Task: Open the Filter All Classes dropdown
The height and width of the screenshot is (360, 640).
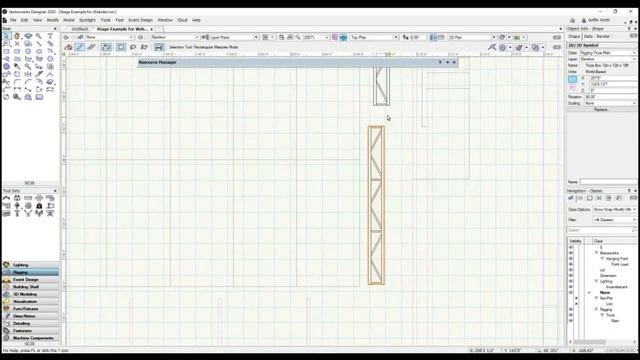Action: point(614,220)
